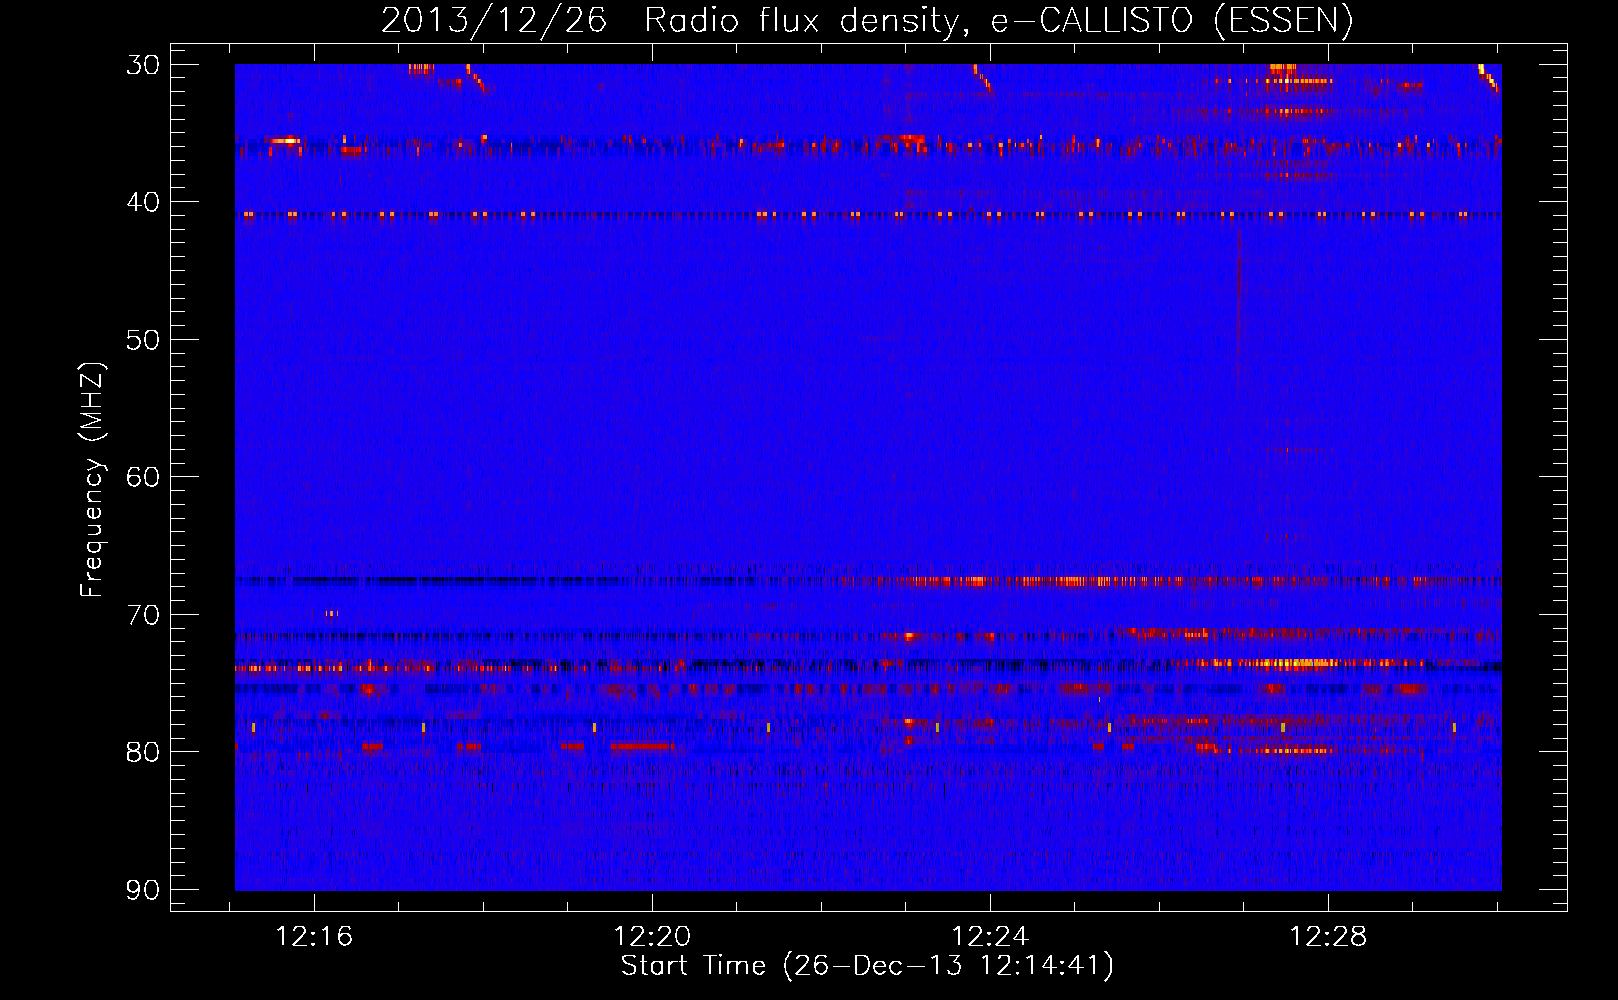This screenshot has height=1000, width=1618.
Task: Click the 12:20 time tick label
Action: (x=652, y=937)
